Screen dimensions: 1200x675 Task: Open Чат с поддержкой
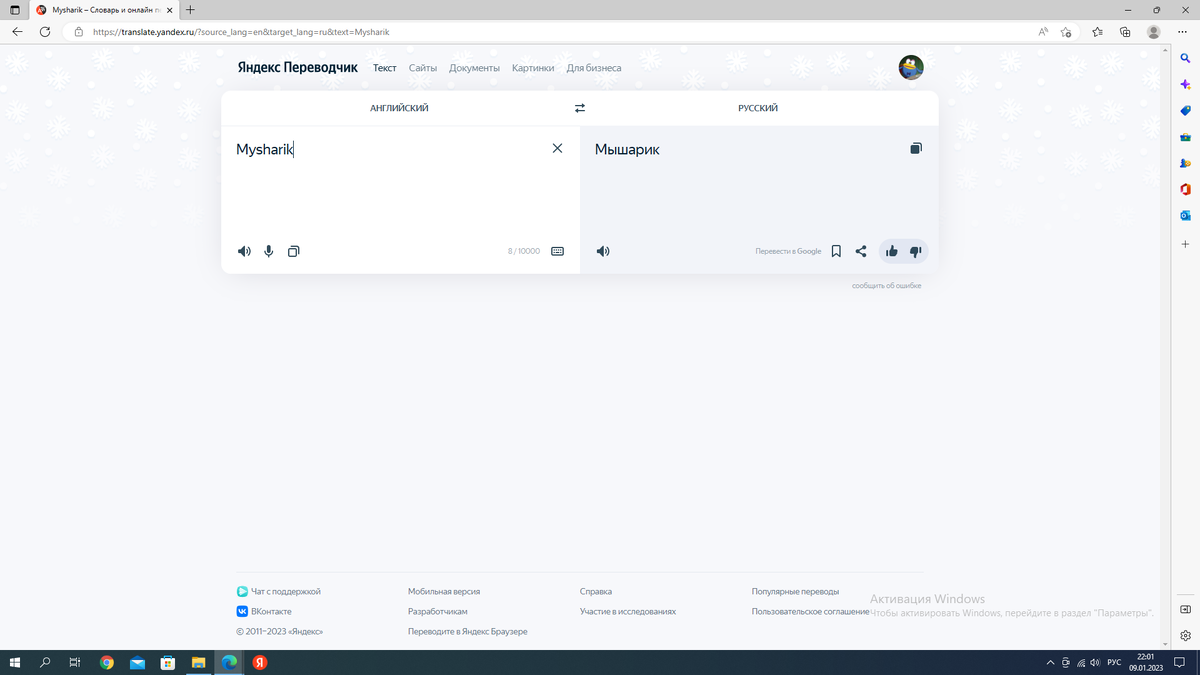pos(279,592)
